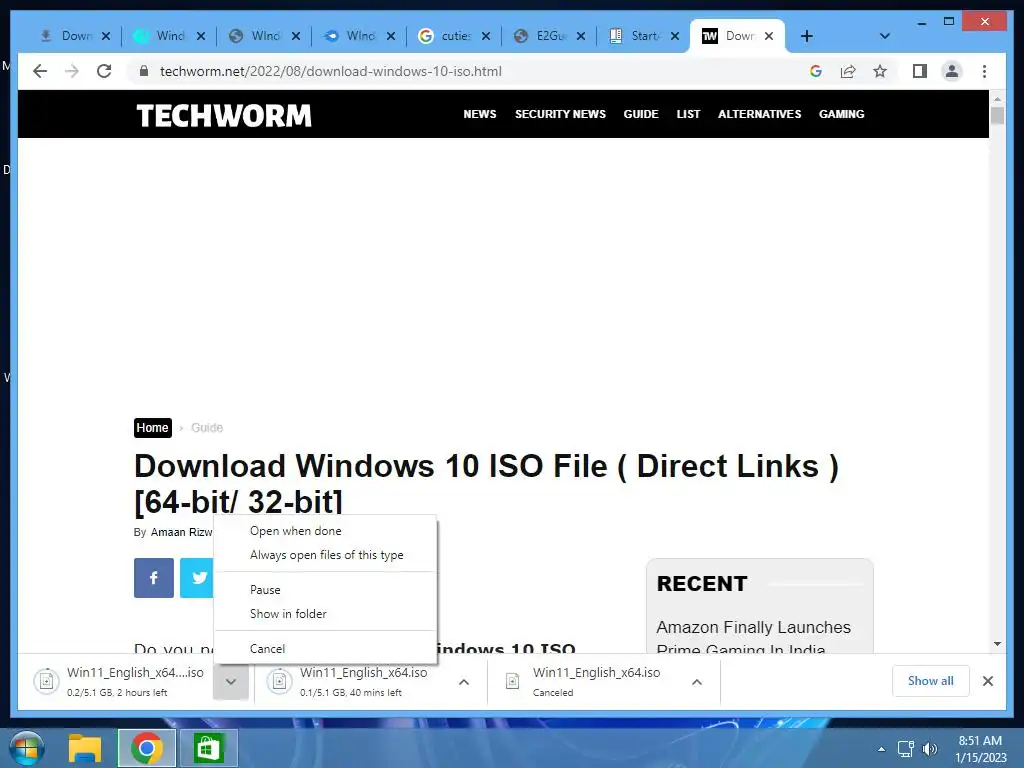Expand options for the canceled download
The height and width of the screenshot is (768, 1024).
tap(697, 682)
